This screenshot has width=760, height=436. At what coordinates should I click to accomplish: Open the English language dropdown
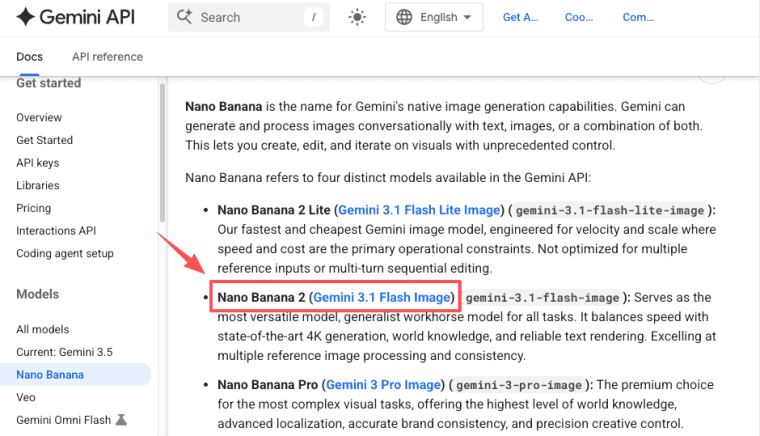434,17
